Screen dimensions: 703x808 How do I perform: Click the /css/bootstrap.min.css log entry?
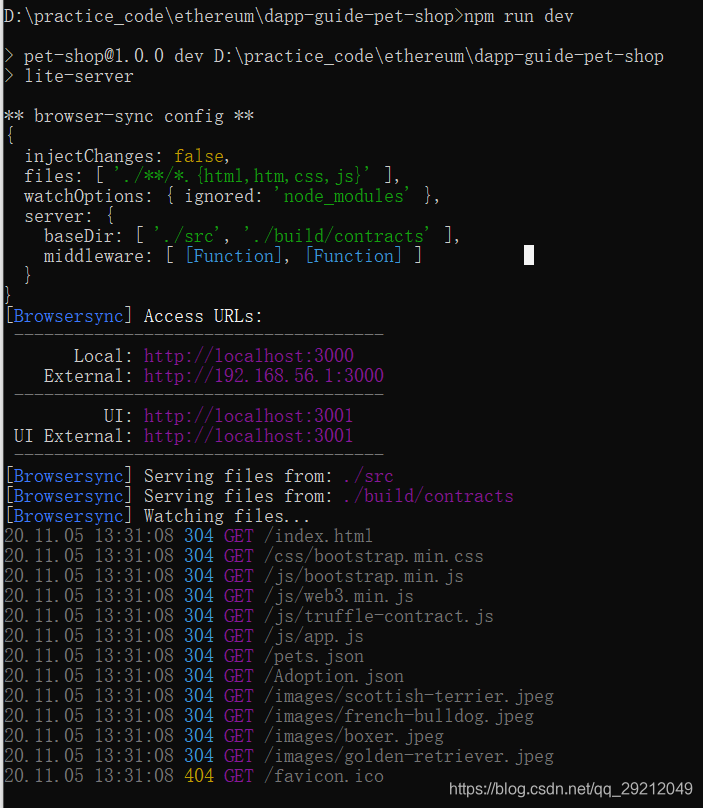pyautogui.click(x=244, y=556)
